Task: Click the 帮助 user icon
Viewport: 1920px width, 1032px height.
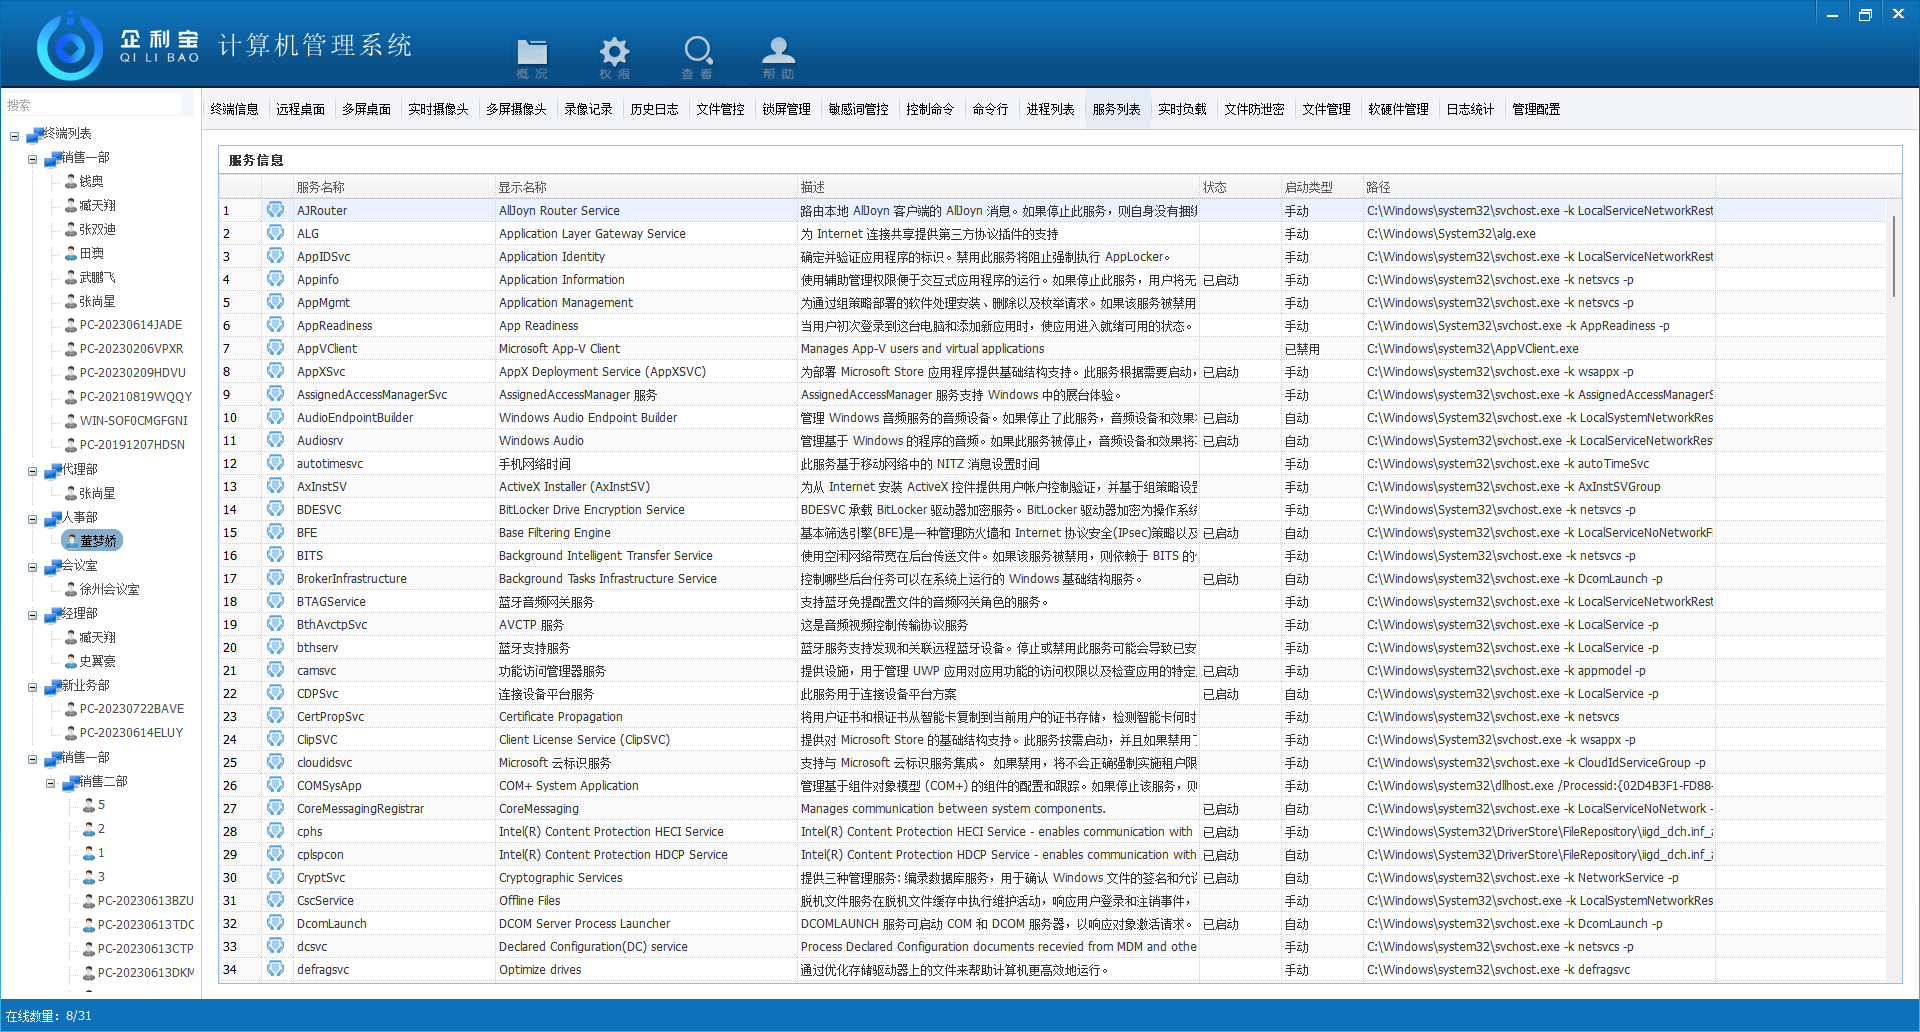Action: [778, 54]
